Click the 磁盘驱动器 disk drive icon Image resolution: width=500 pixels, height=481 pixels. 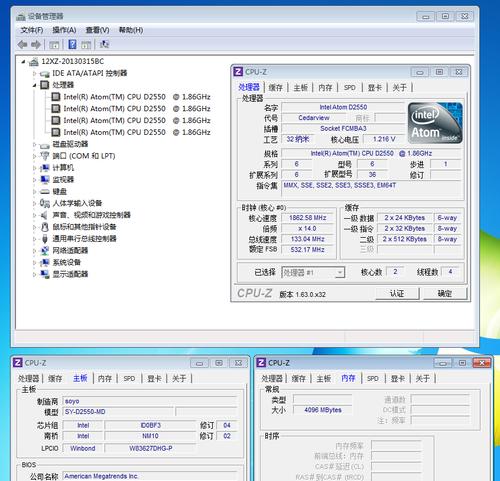45,145
